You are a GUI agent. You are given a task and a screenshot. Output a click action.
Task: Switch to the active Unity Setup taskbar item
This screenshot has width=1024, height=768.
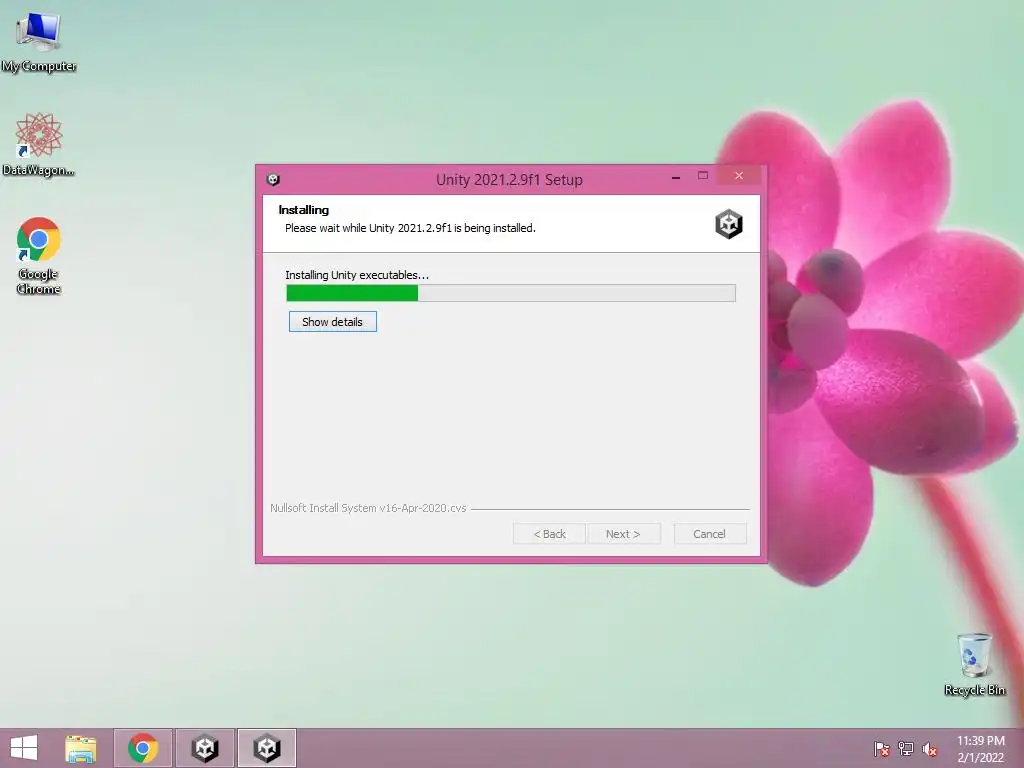(267, 748)
